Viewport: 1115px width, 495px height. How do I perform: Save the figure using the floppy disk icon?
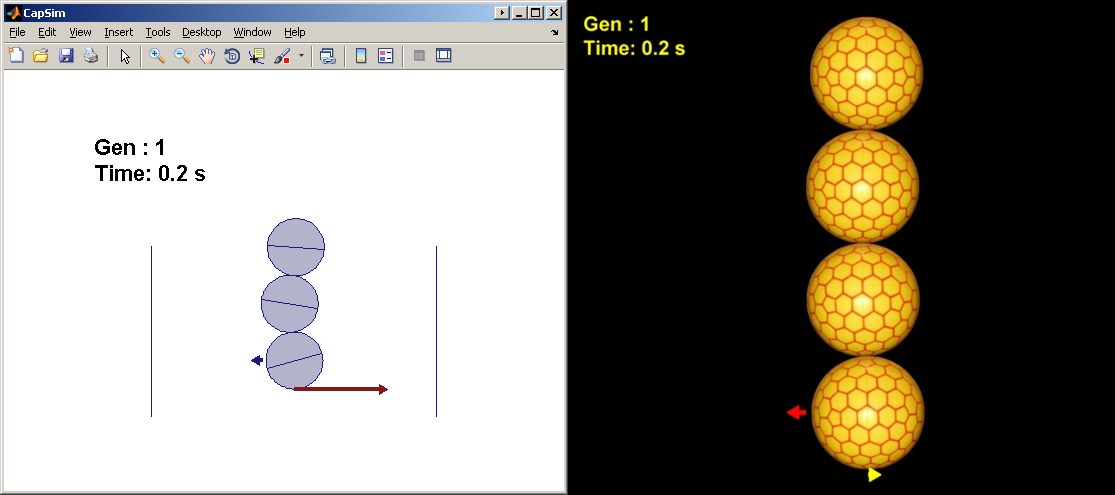coord(66,55)
